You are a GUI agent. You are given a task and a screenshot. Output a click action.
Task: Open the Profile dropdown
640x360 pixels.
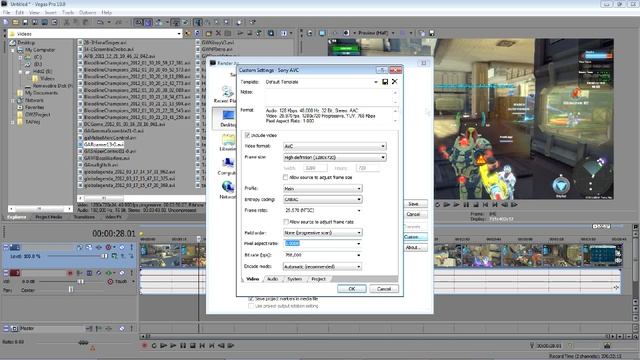[359, 189]
